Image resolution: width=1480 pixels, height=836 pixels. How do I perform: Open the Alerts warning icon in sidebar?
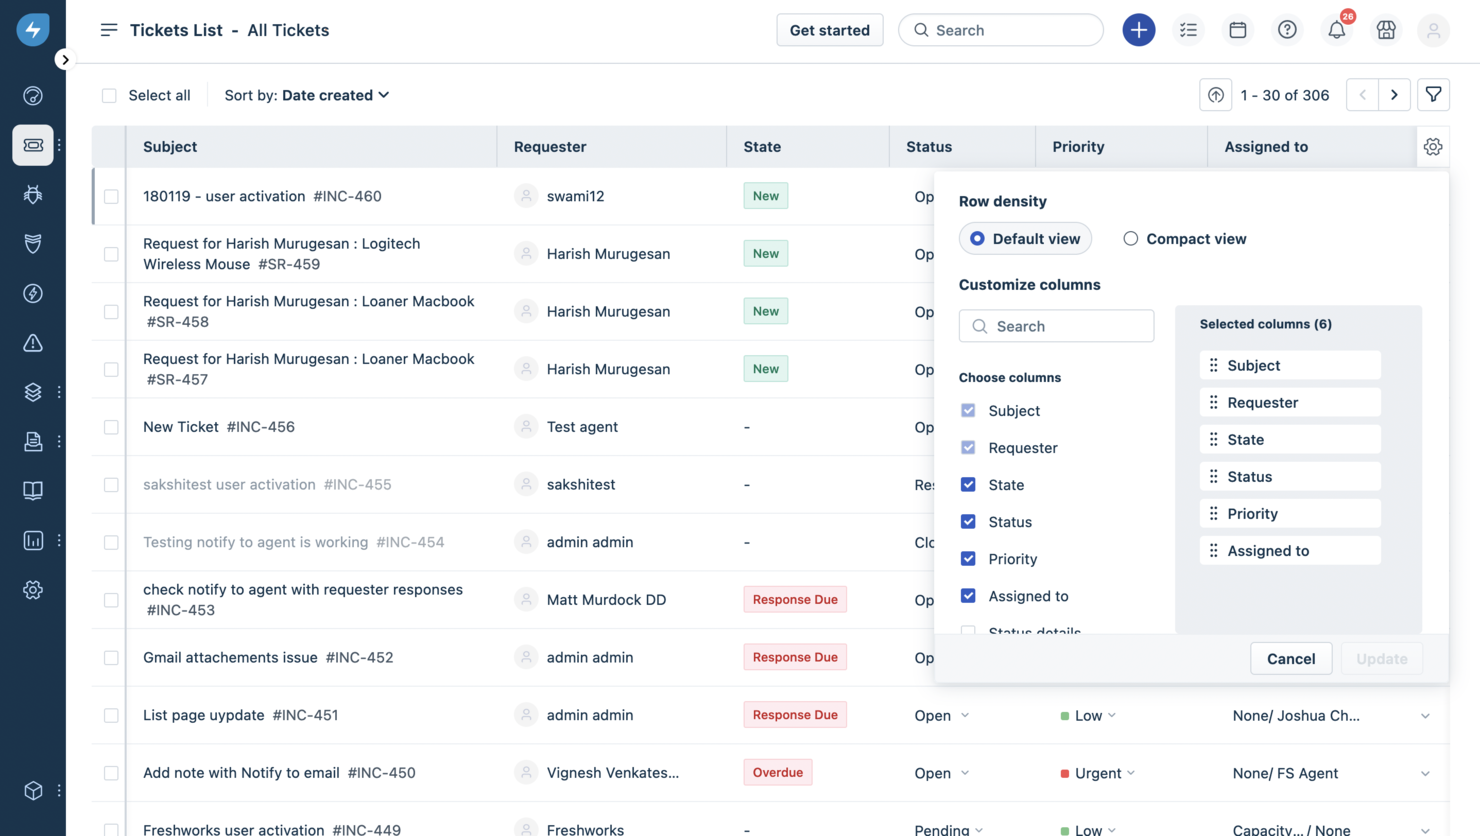[x=32, y=343]
